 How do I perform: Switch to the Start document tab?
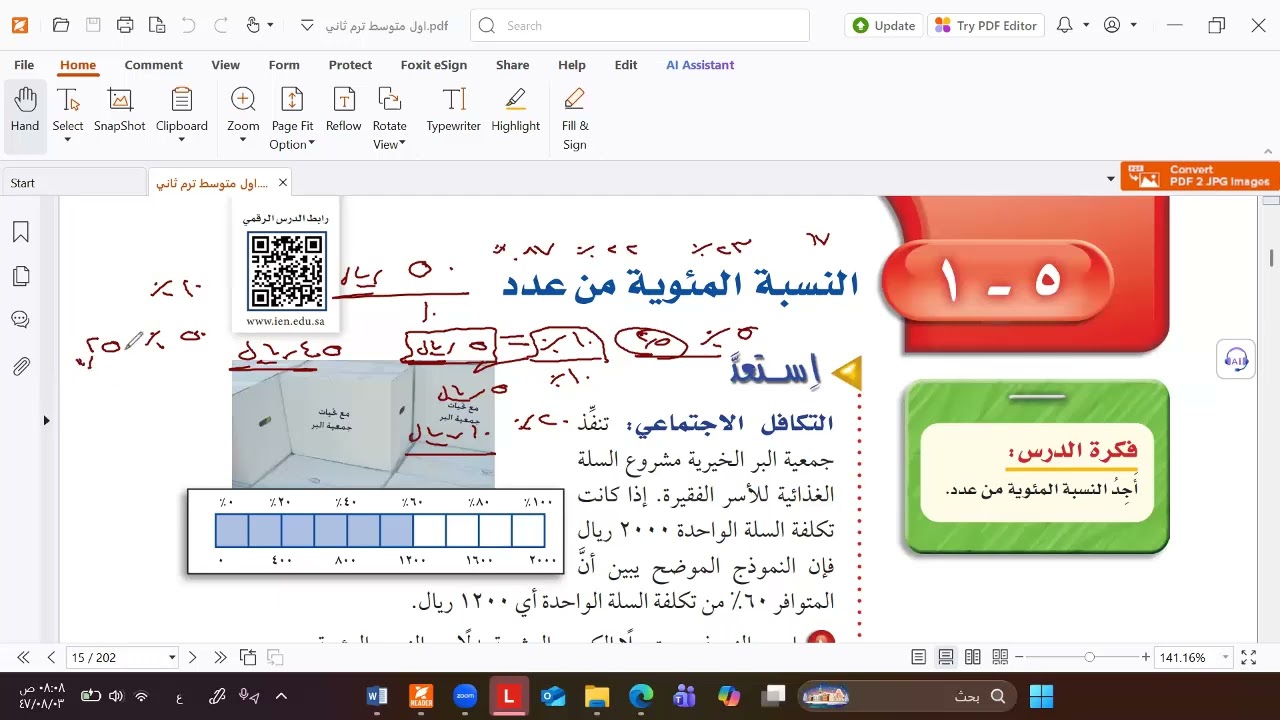click(x=73, y=183)
